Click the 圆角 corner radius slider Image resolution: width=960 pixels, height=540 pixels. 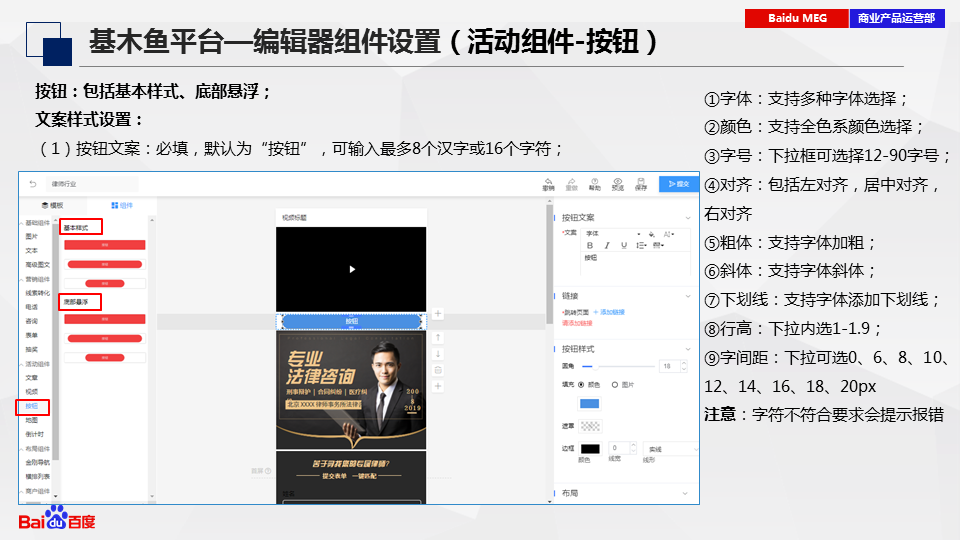(618, 366)
